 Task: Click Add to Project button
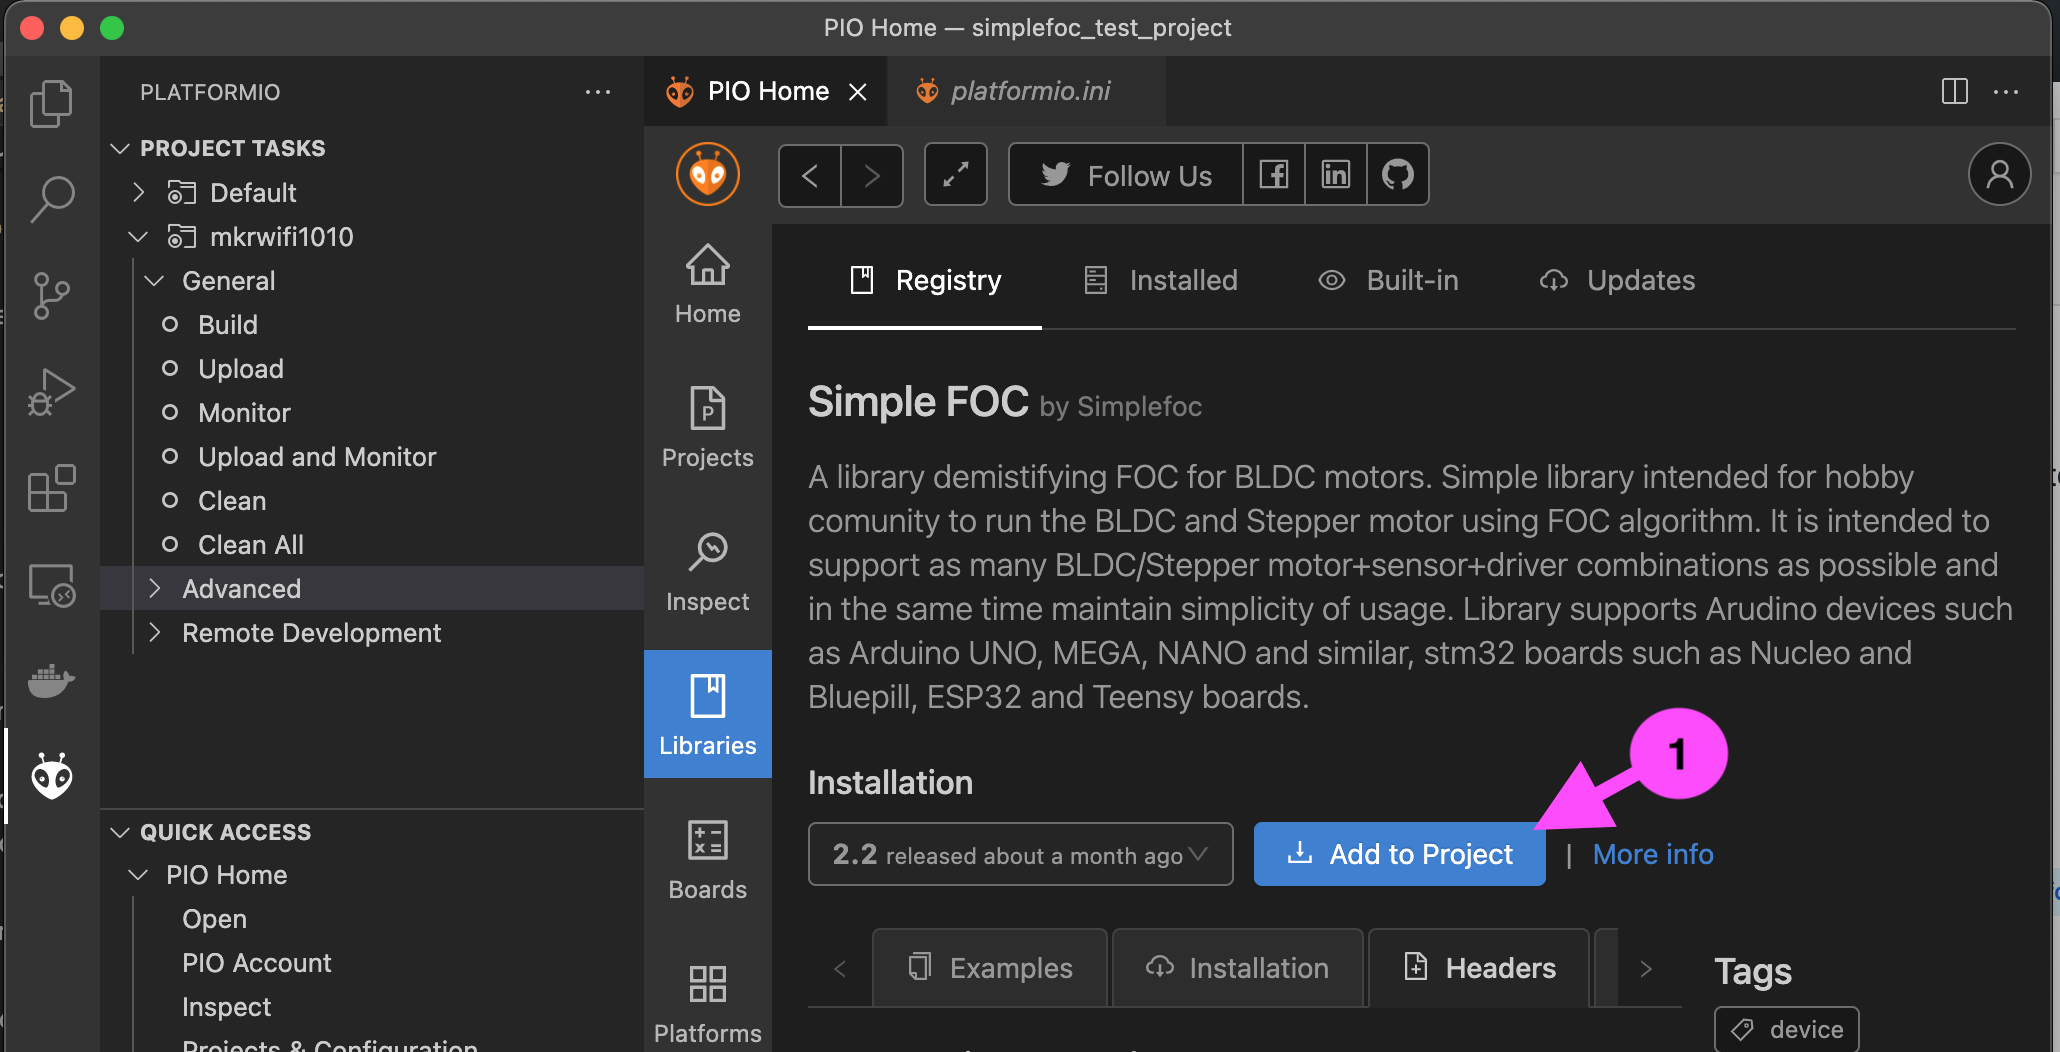click(x=1400, y=854)
